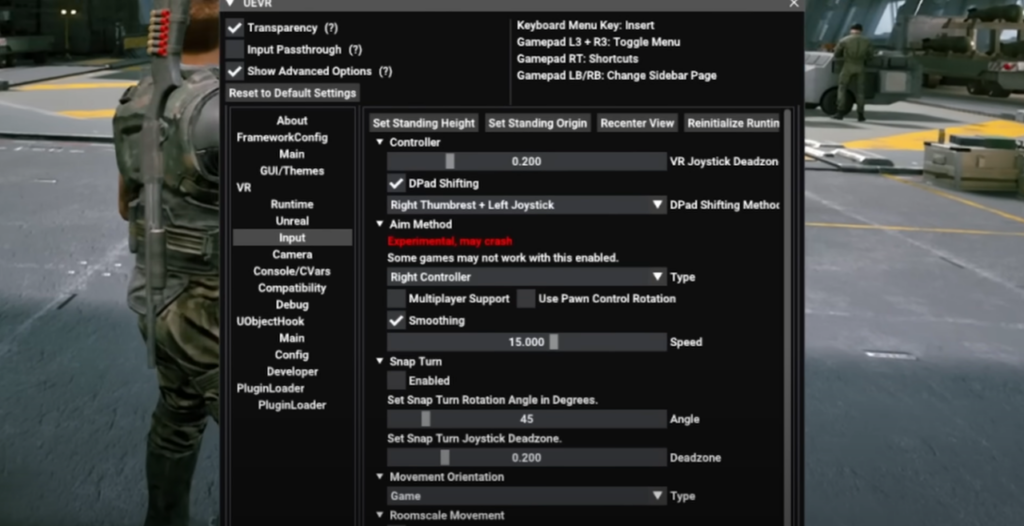The width and height of the screenshot is (1024, 526).
Task: Click the Show Advanced Options (?) marker
Action: tap(385, 72)
